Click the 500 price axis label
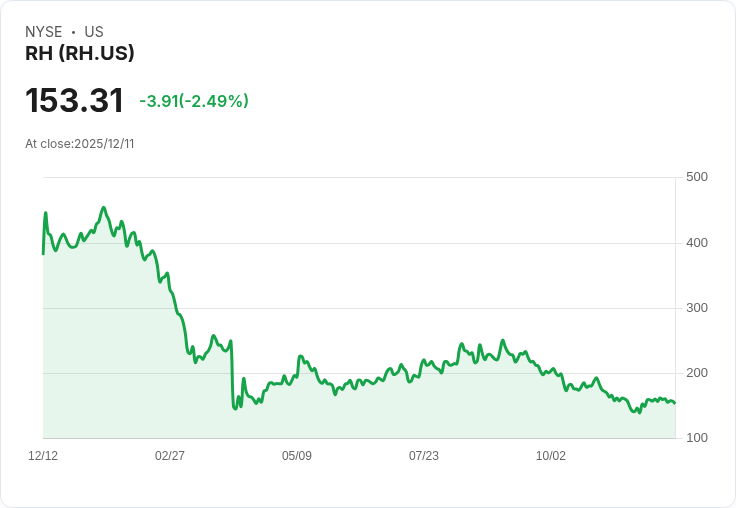The height and width of the screenshot is (508, 736). pyautogui.click(x=697, y=178)
